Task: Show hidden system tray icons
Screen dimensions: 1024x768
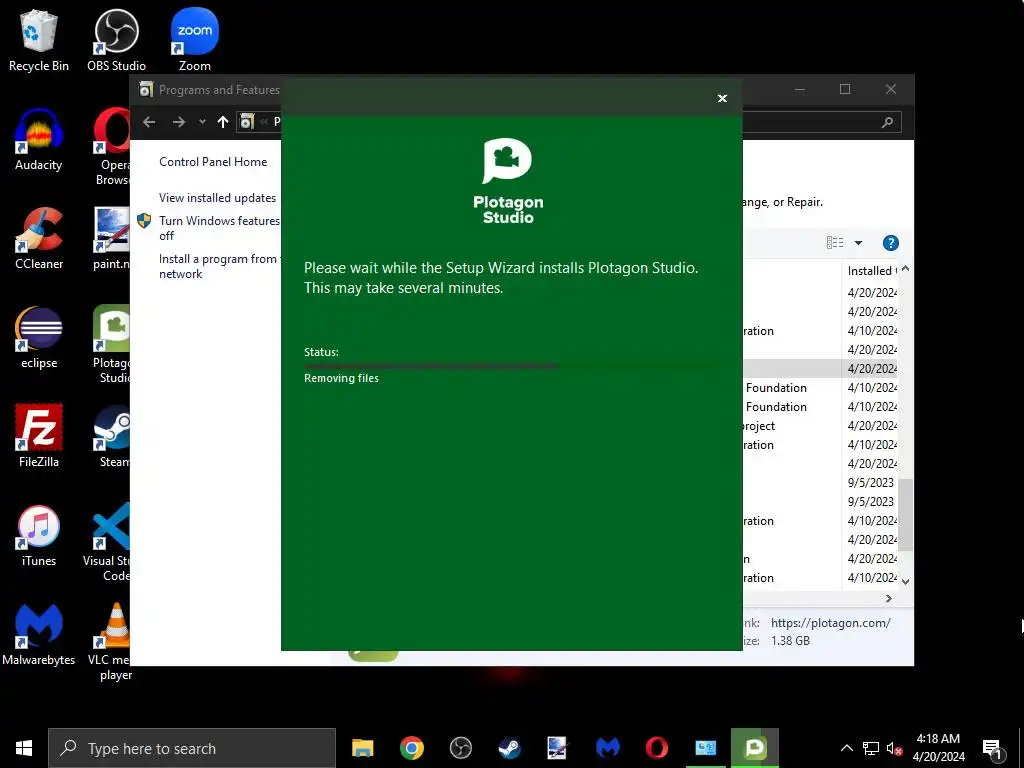Action: 846,748
